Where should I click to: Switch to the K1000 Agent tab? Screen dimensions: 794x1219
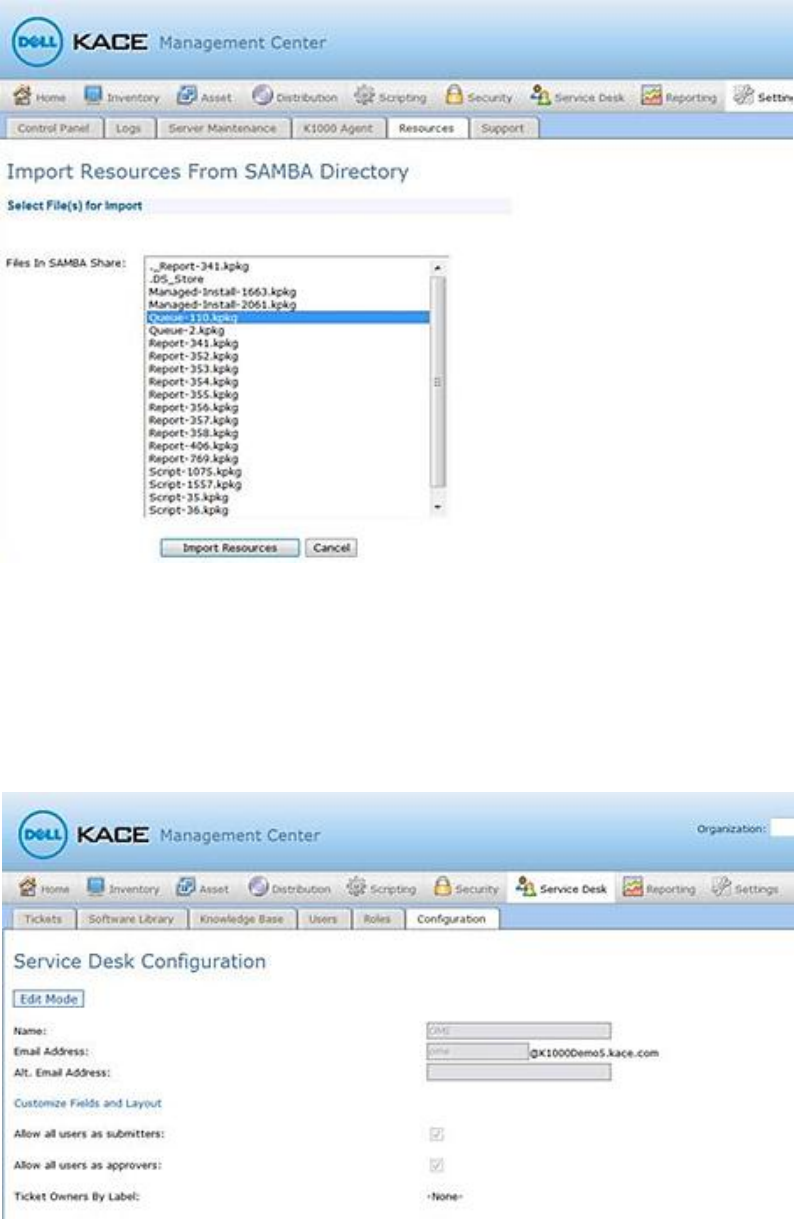click(337, 128)
